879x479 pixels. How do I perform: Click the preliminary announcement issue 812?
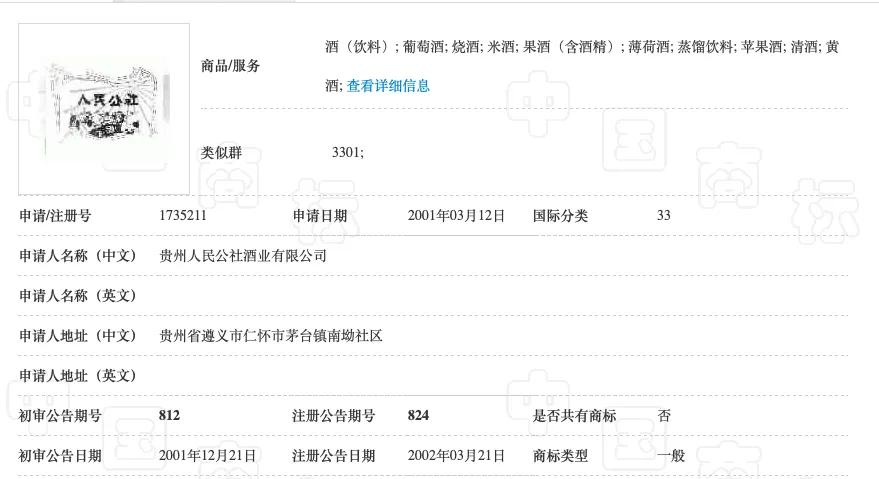169,416
